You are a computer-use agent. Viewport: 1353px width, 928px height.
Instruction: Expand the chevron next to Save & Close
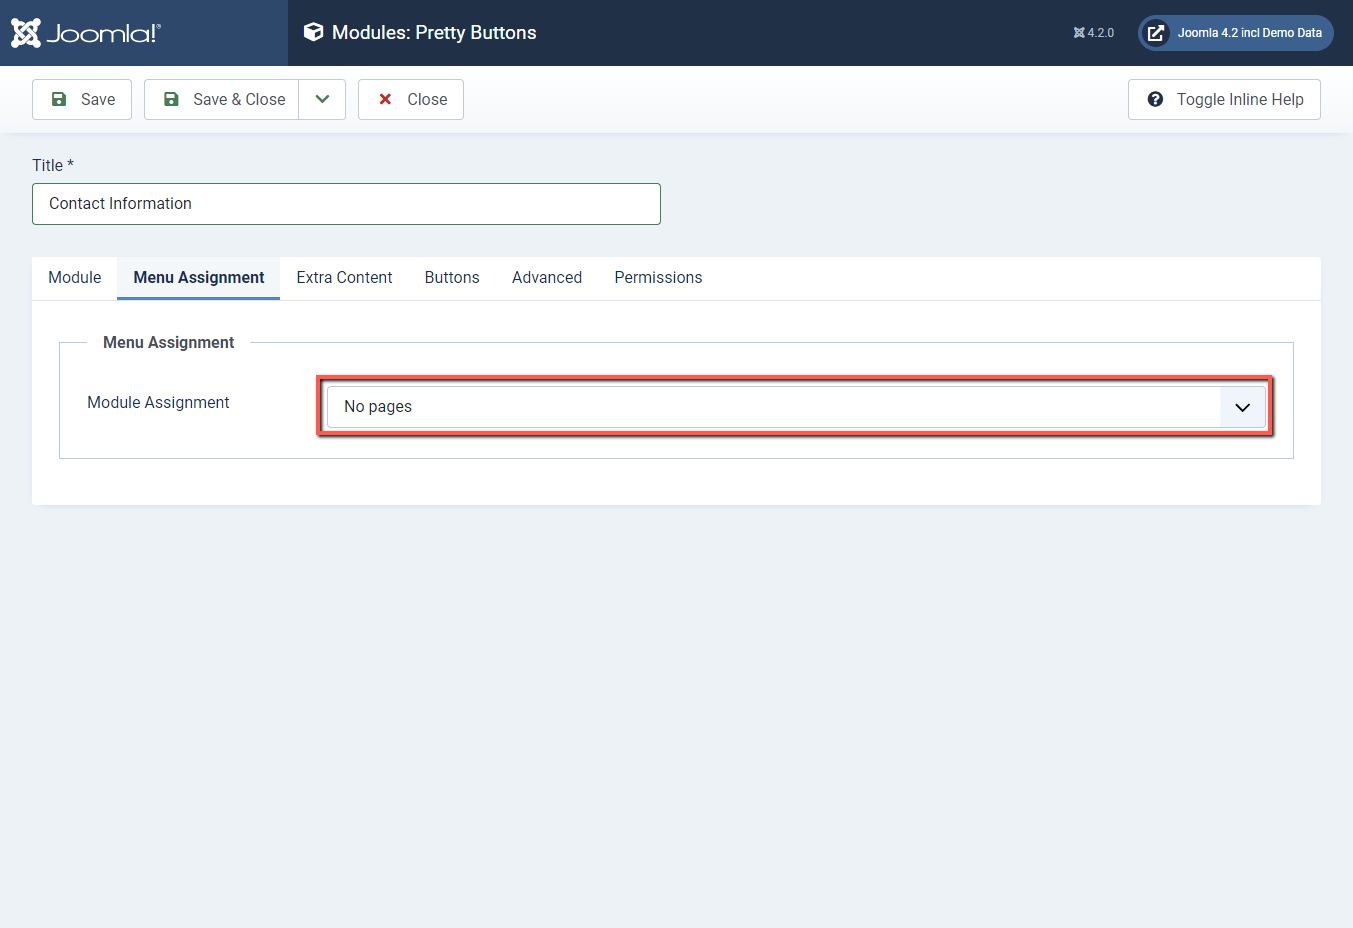[322, 99]
